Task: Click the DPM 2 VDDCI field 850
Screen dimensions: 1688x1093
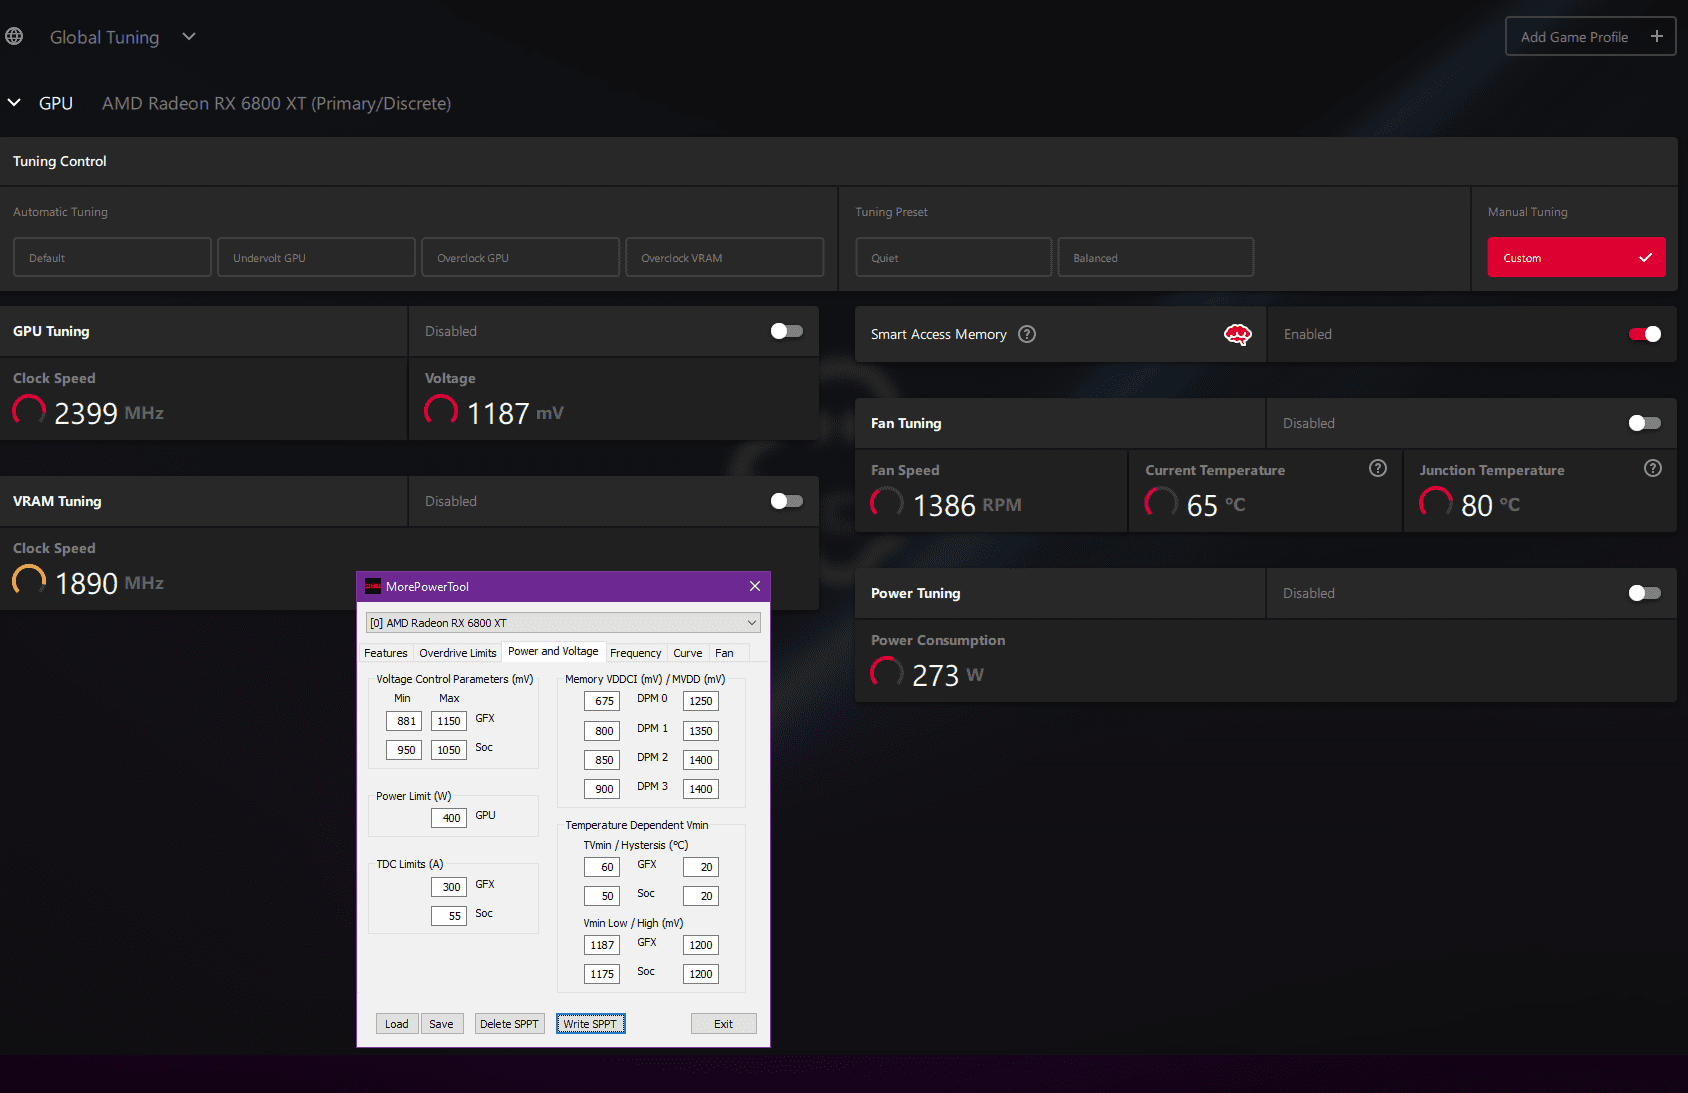Action: [602, 760]
